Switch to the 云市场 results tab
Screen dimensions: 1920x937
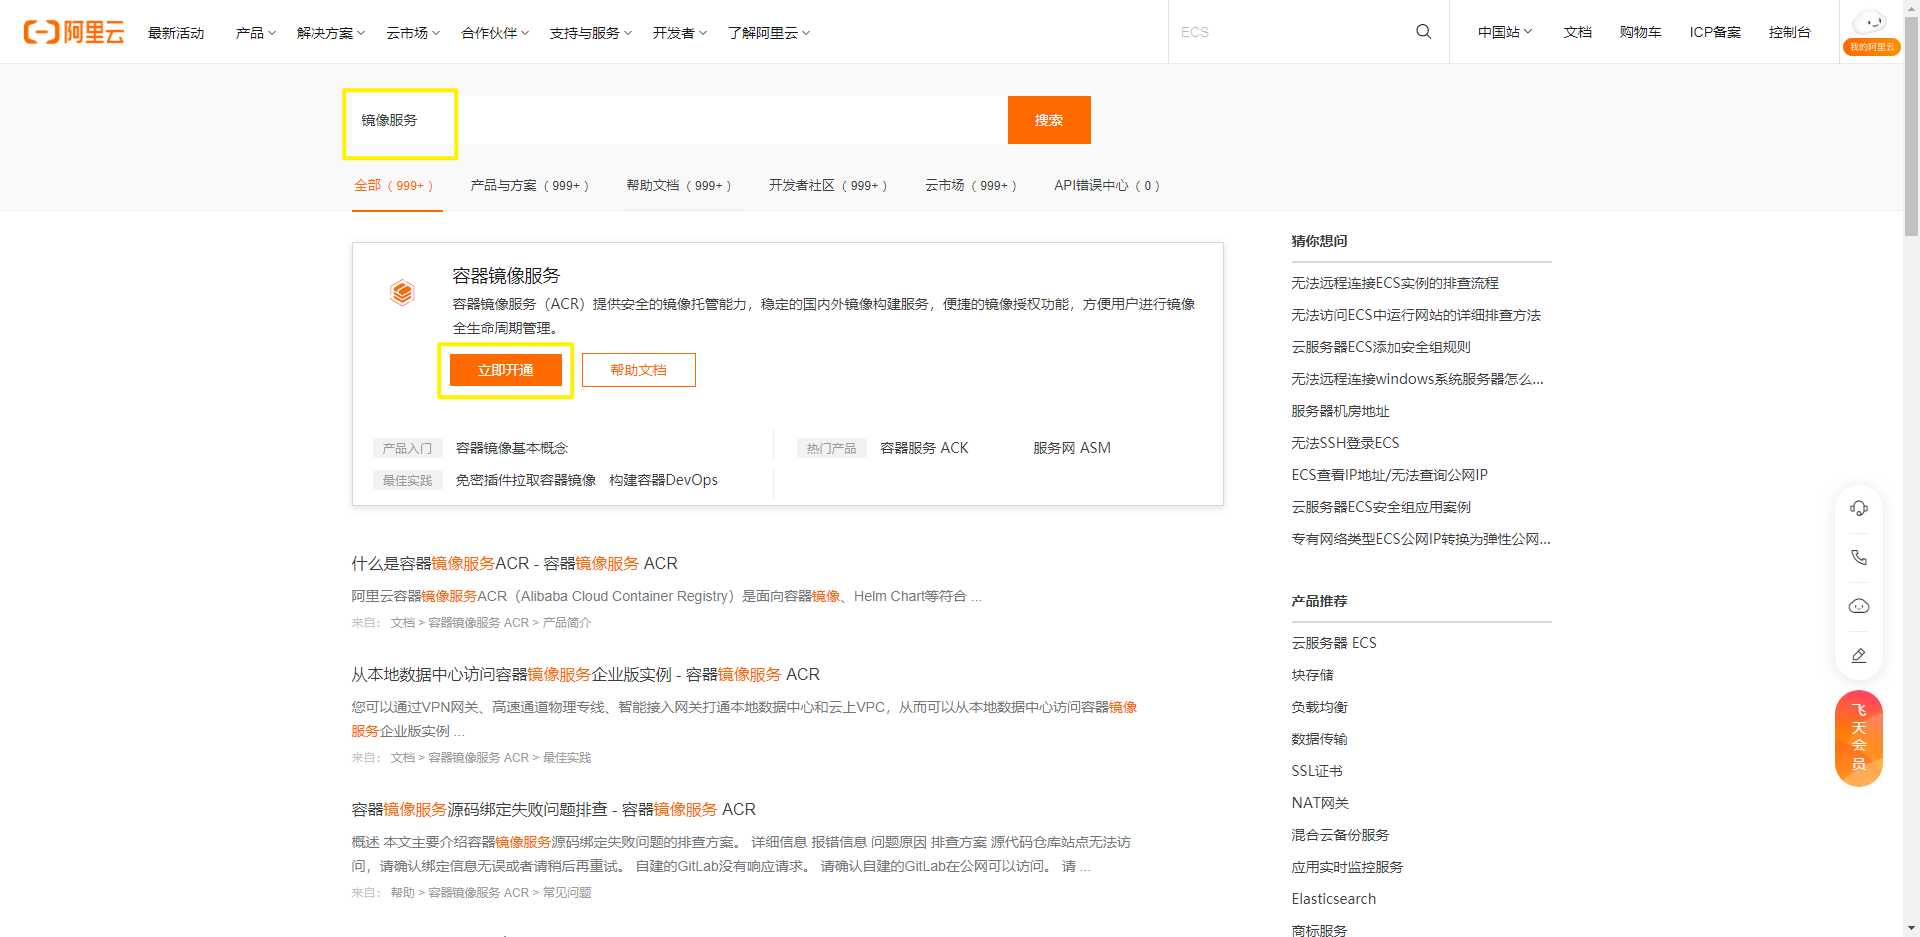point(971,185)
